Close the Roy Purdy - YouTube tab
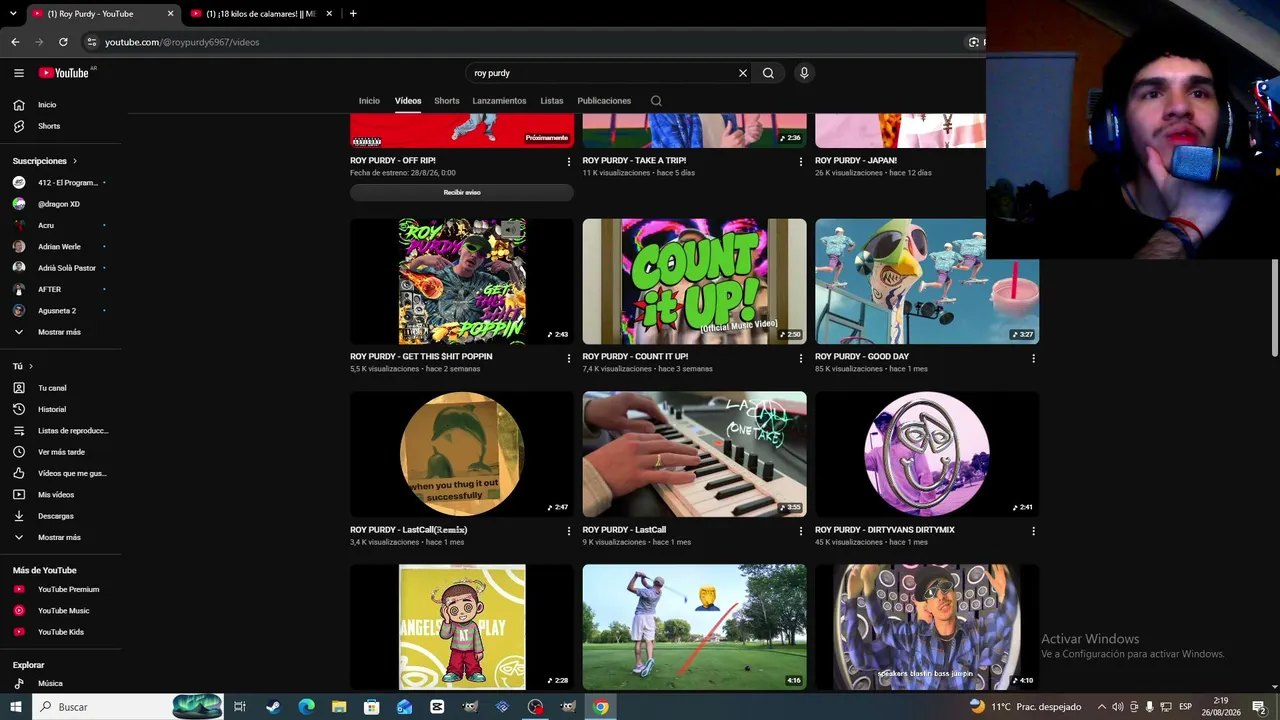Viewport: 1280px width, 720px height. 170,14
